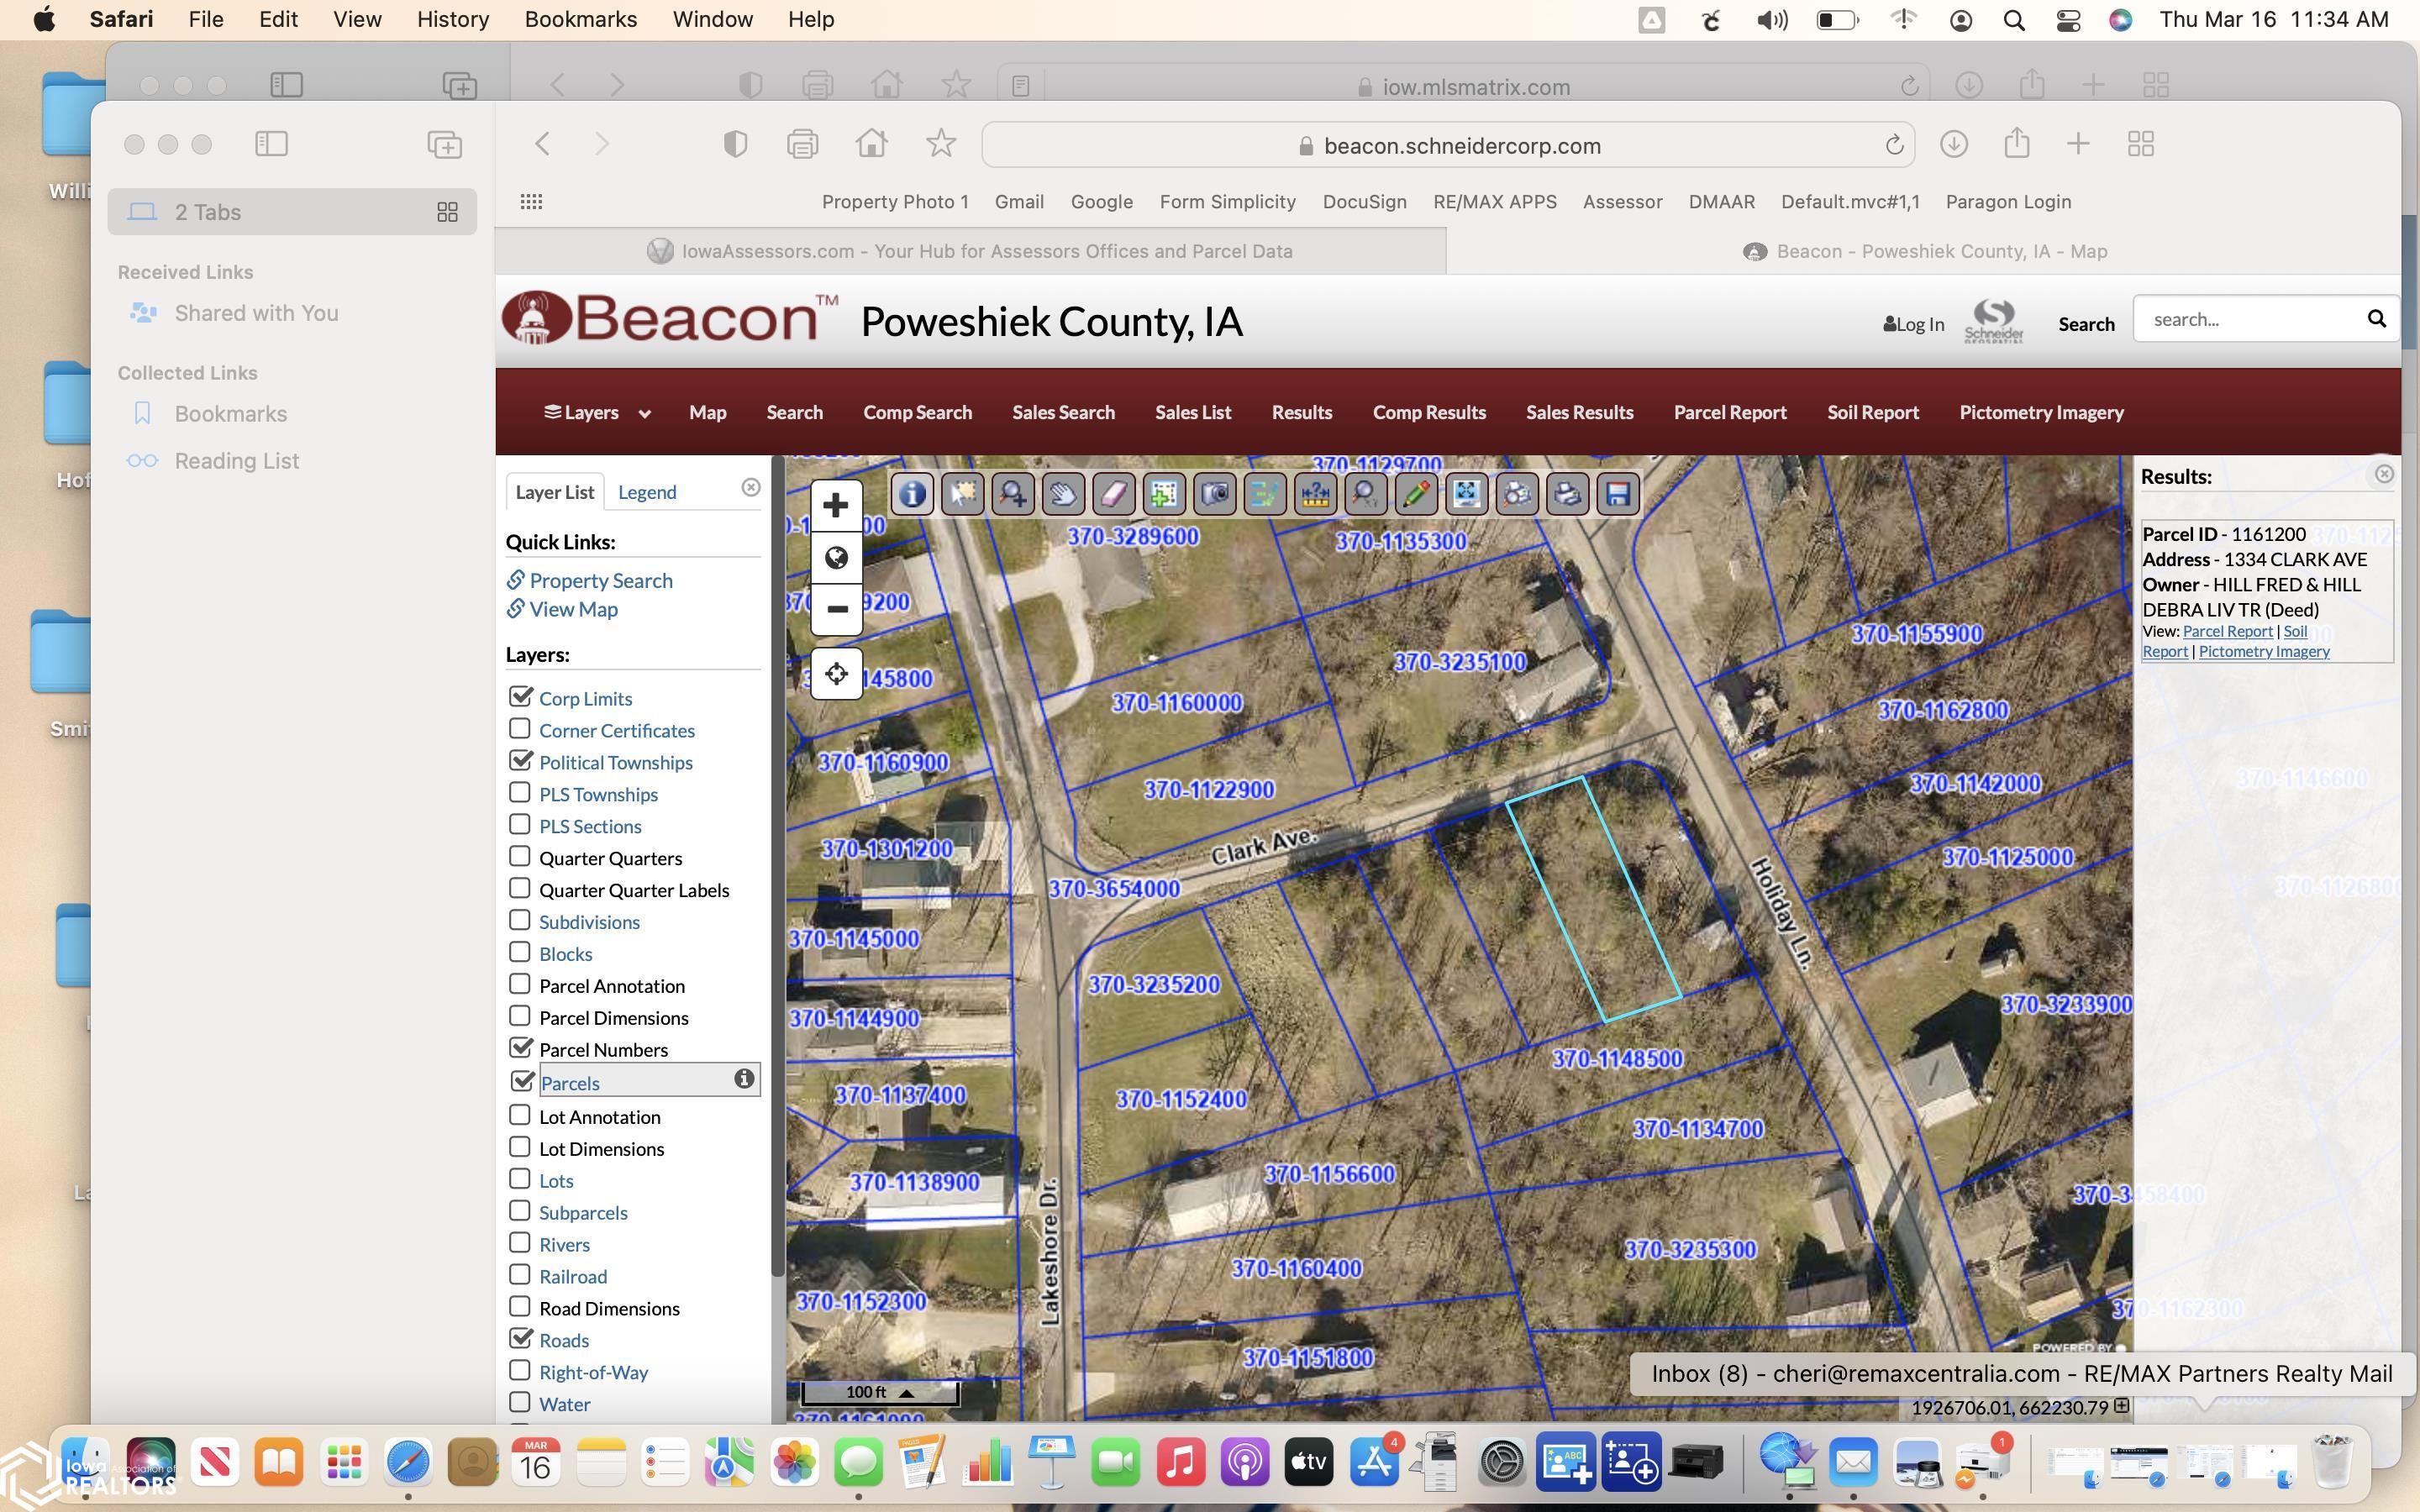Select the green pencil draw tool
This screenshot has height=1512, width=2420.
click(x=1417, y=494)
